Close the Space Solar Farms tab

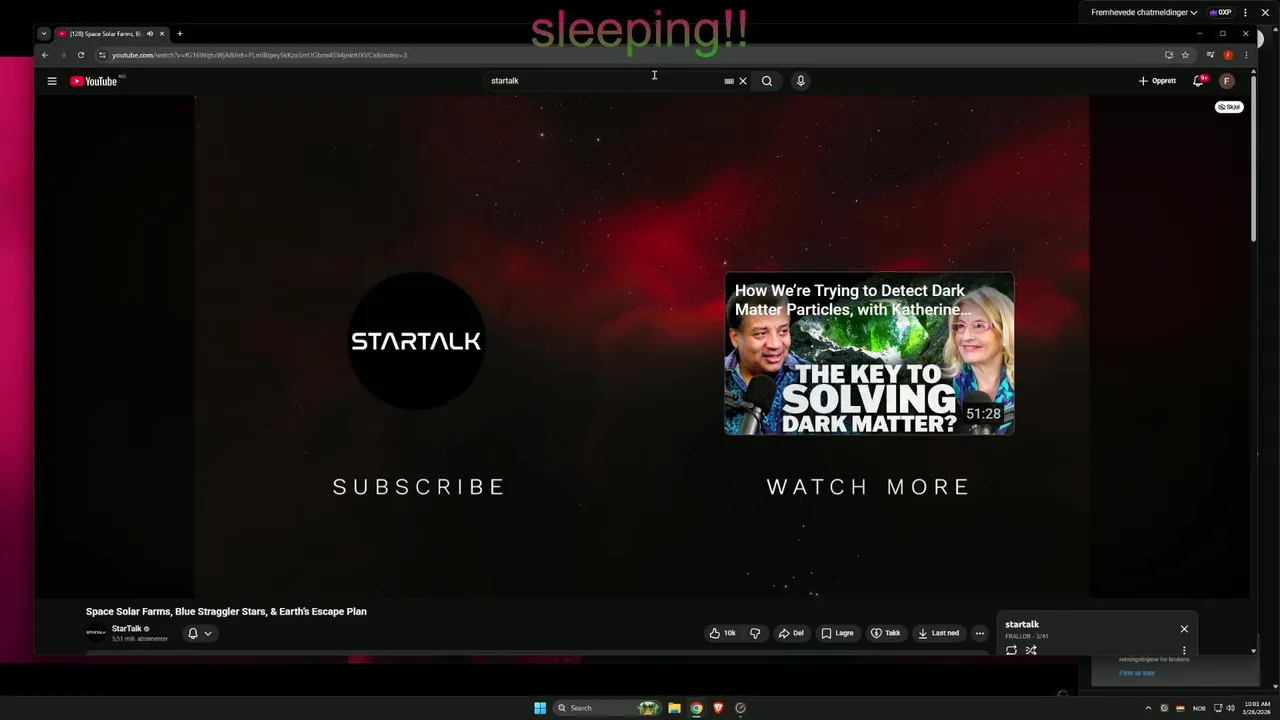click(x=162, y=34)
